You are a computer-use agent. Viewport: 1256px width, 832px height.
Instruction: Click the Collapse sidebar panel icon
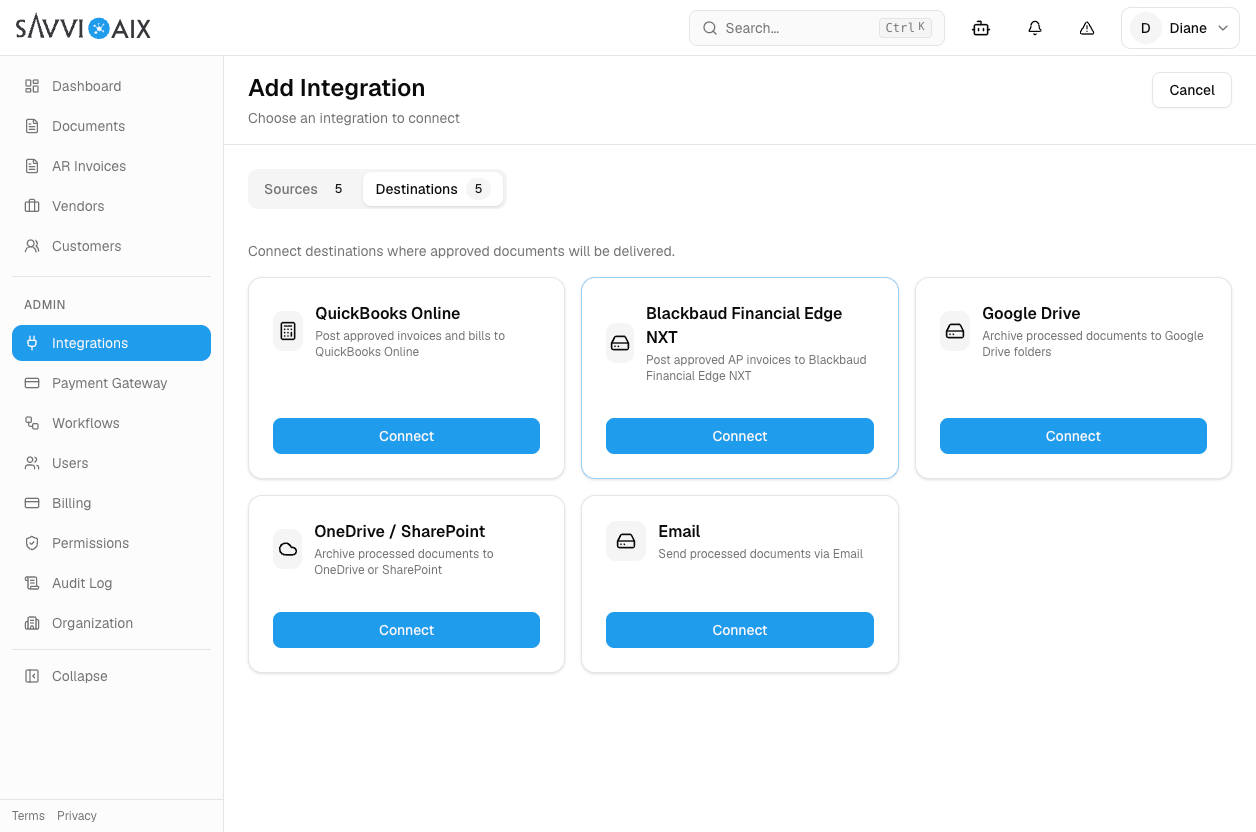click(32, 676)
